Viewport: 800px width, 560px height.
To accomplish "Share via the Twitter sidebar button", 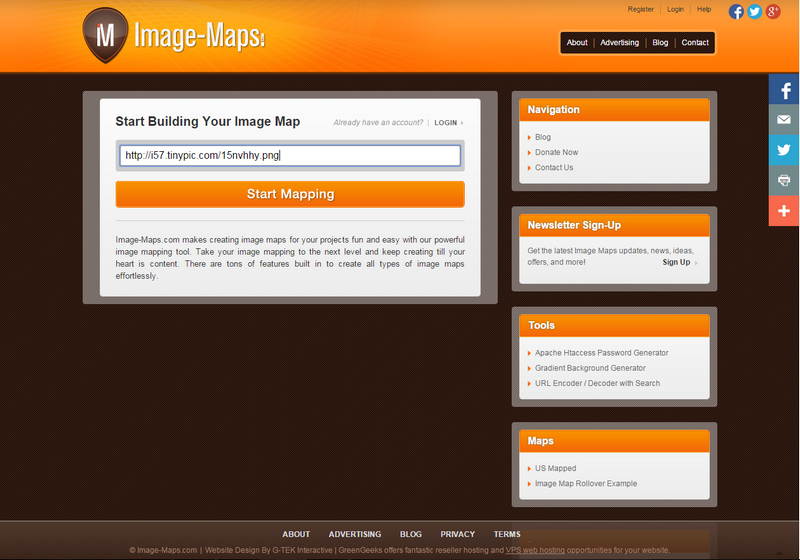I will click(x=784, y=150).
